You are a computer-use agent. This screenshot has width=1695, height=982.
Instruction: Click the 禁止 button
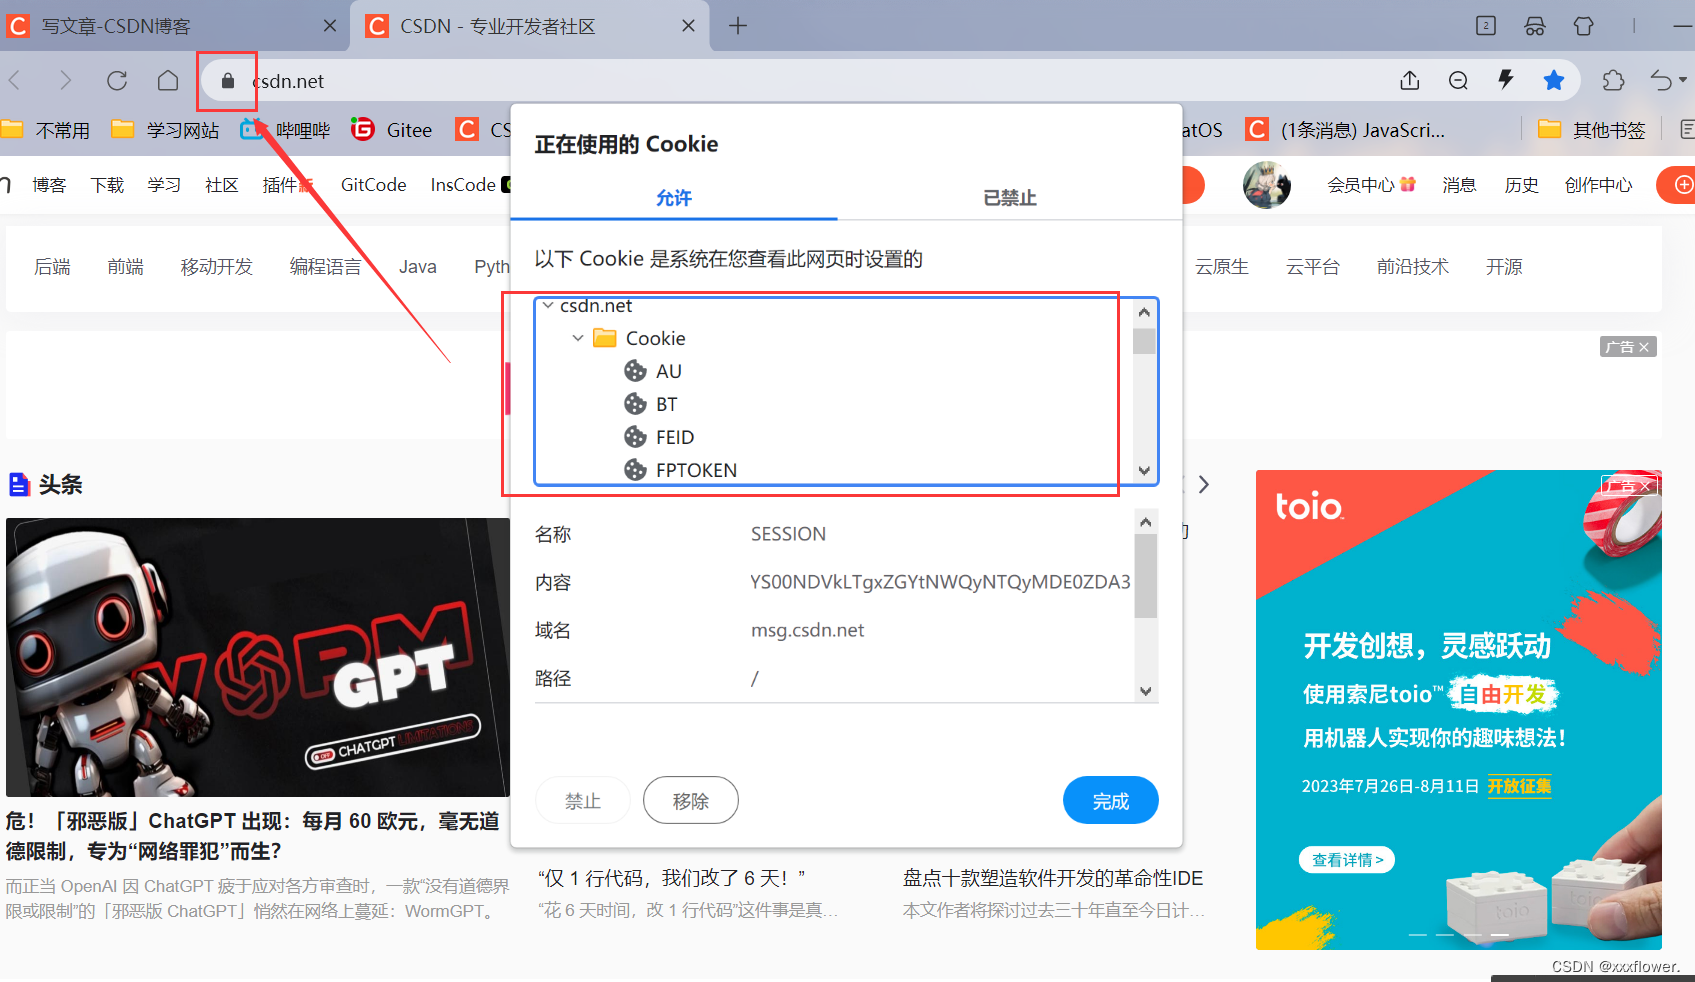click(583, 801)
